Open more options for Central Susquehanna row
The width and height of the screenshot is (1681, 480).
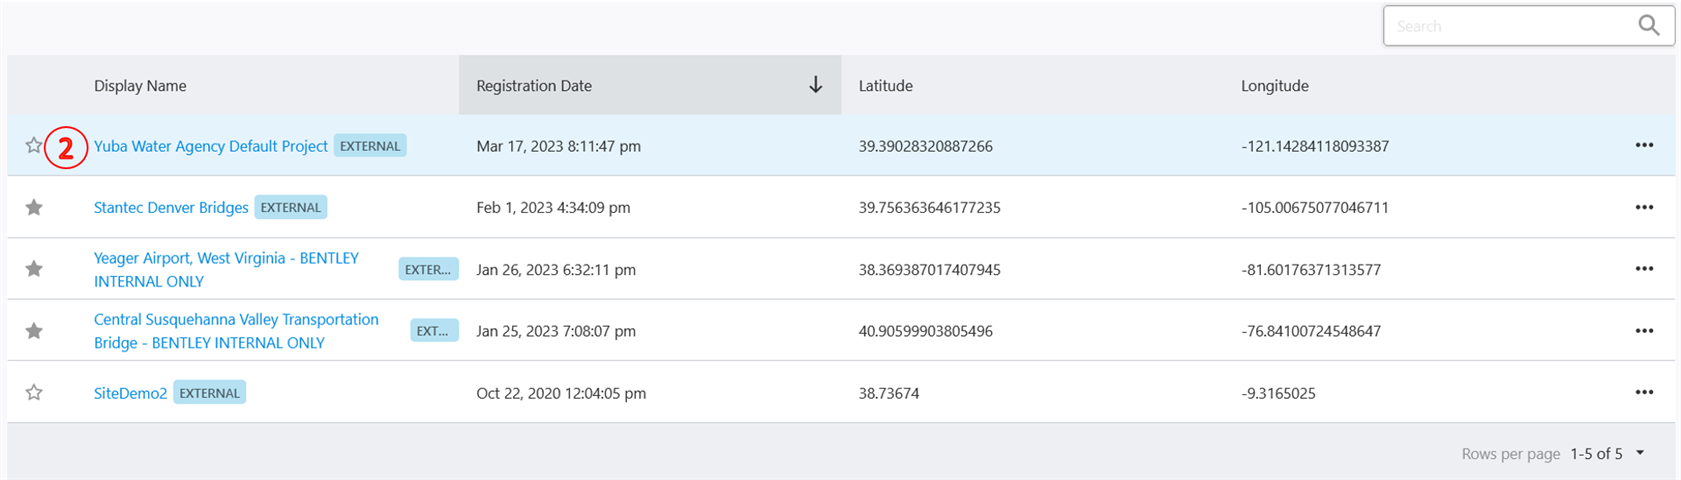[1644, 331]
